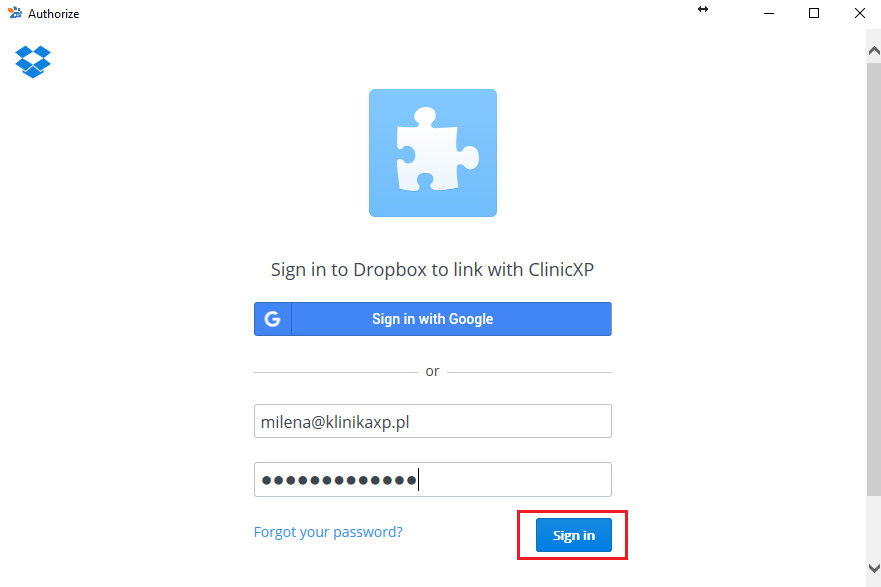881x587 pixels.
Task: Focus the email field with milena@klinikaxp.pl
Action: (433, 421)
